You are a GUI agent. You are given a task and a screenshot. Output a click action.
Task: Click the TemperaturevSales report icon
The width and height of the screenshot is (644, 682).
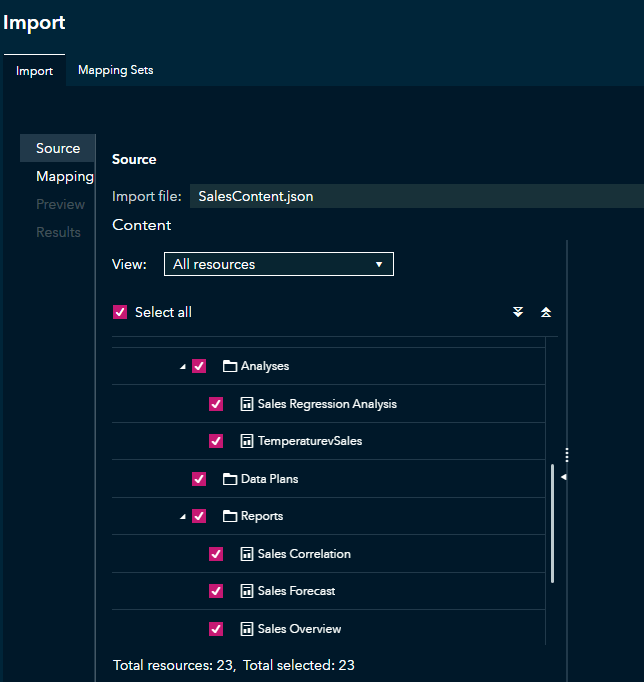pos(246,441)
